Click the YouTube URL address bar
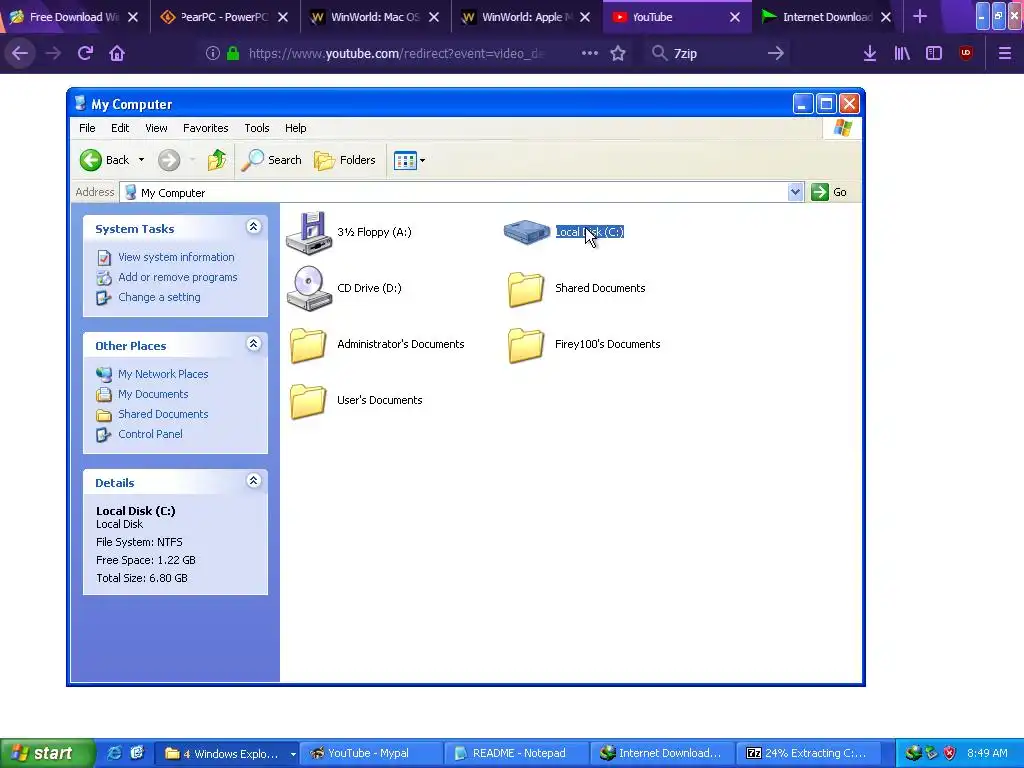This screenshot has width=1024, height=768. 396,54
